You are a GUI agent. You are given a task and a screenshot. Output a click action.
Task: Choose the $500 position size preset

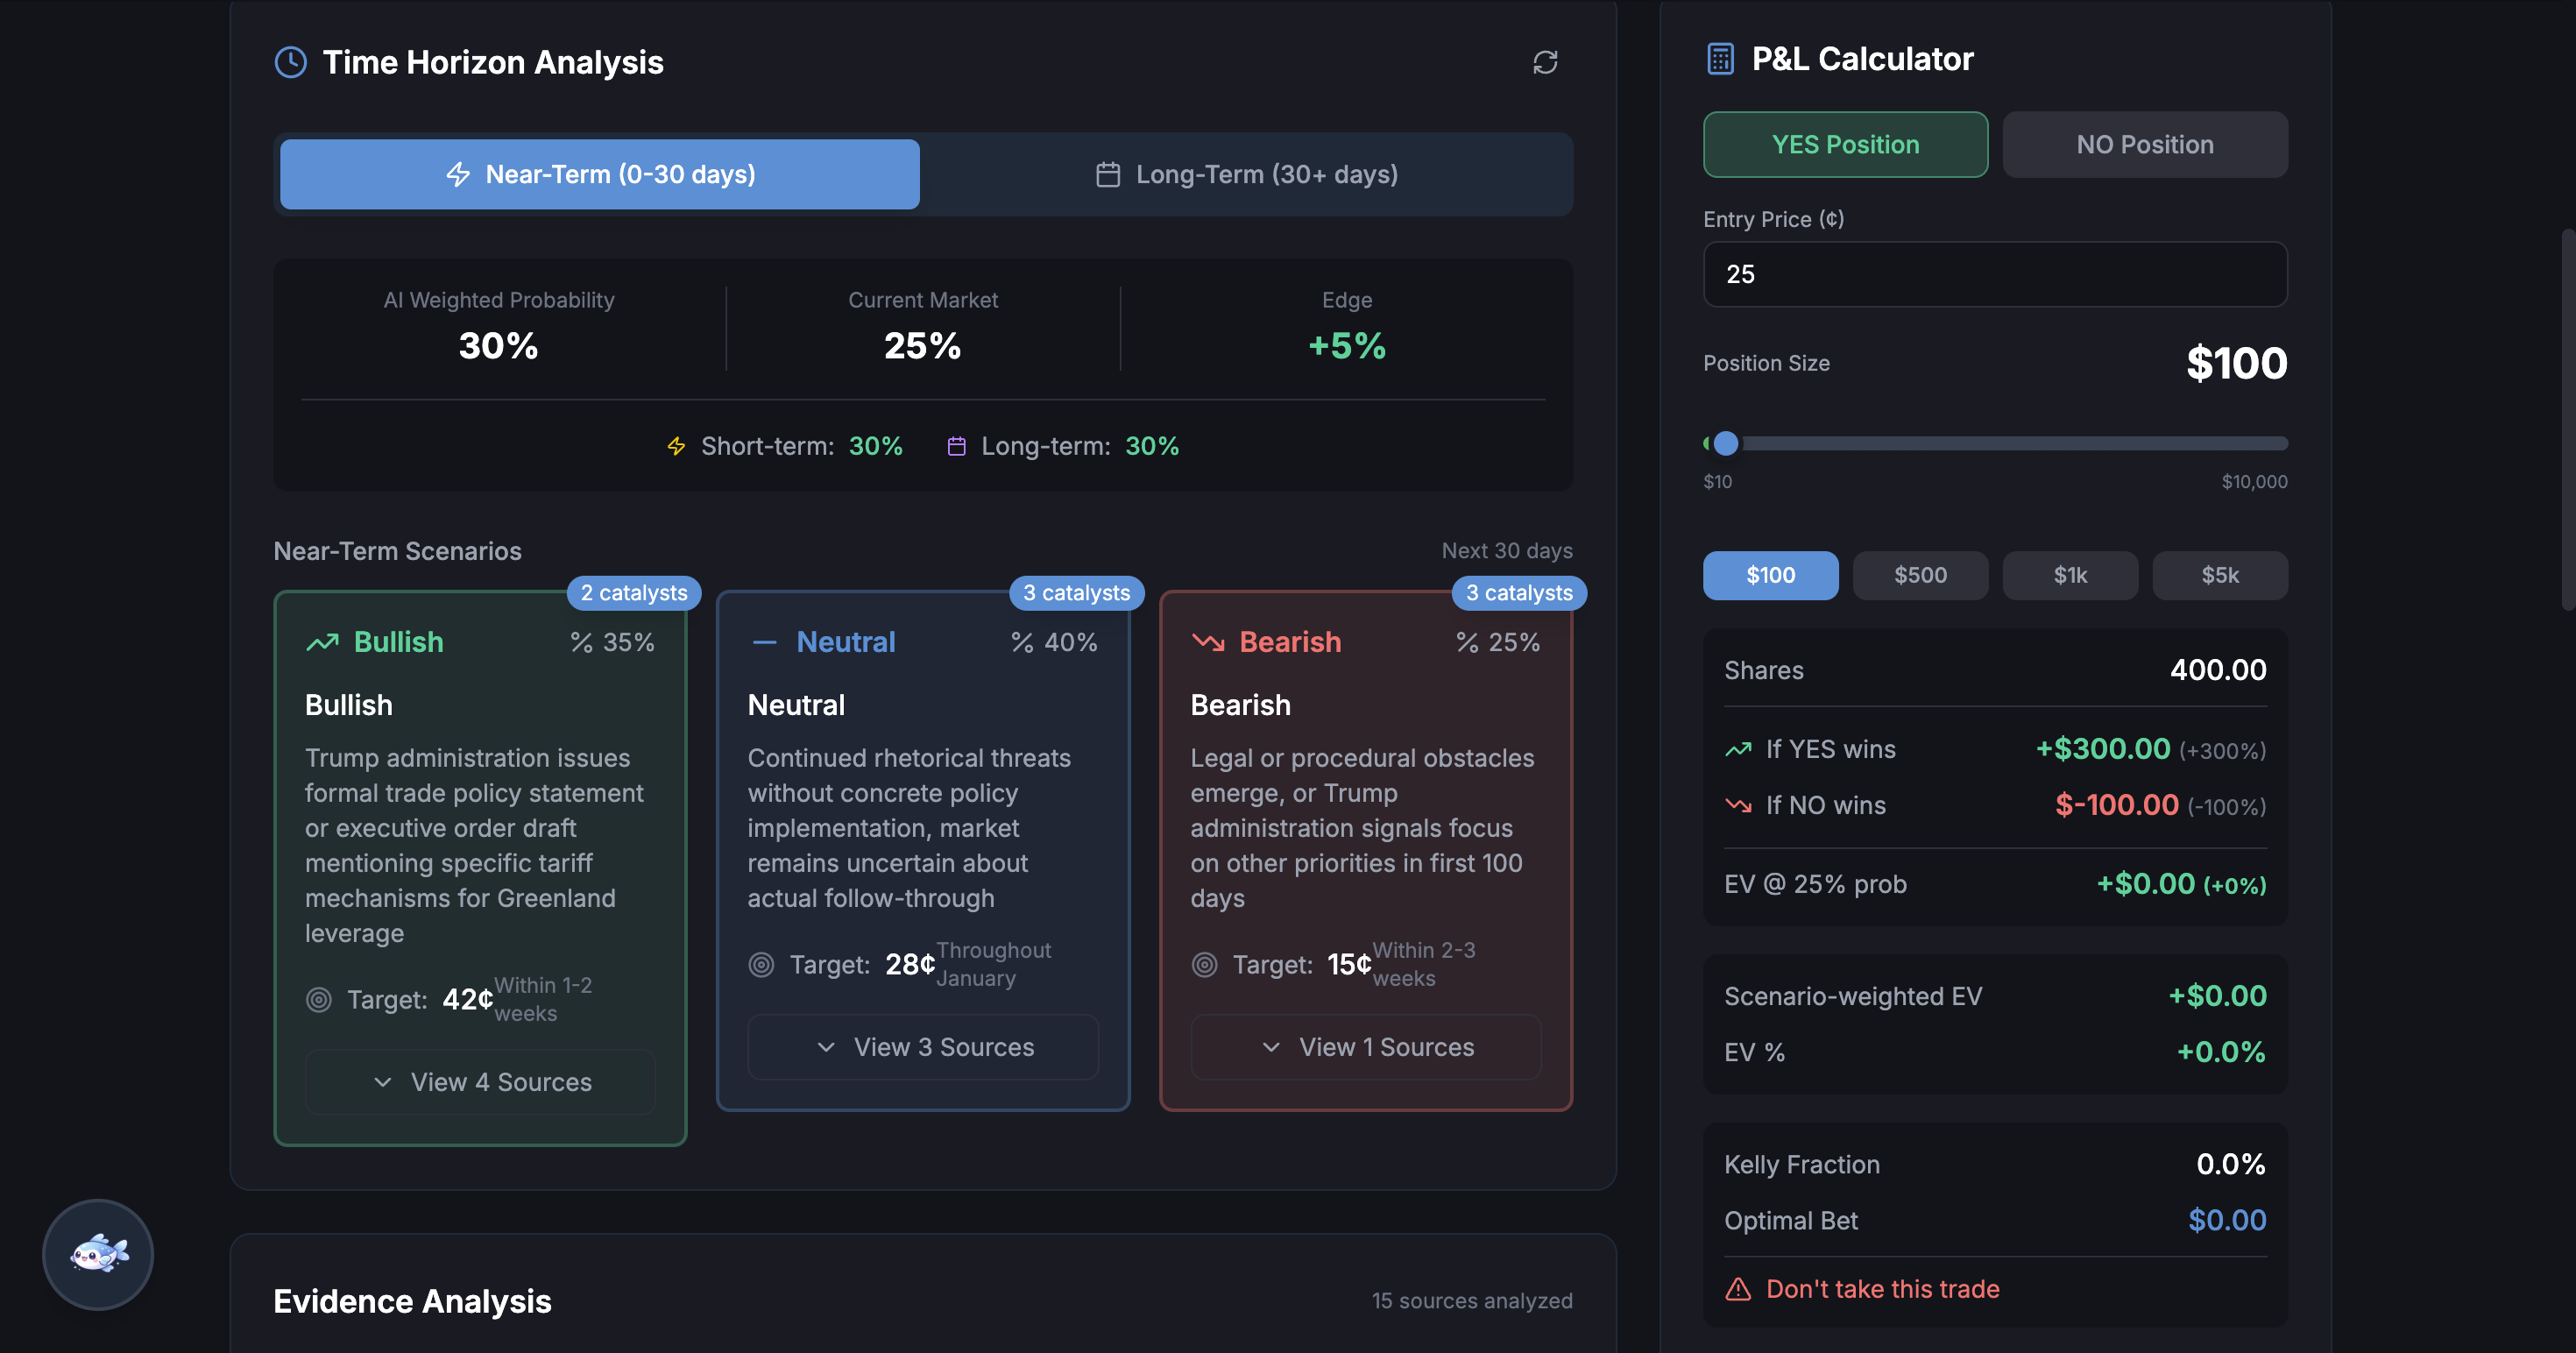click(1920, 575)
